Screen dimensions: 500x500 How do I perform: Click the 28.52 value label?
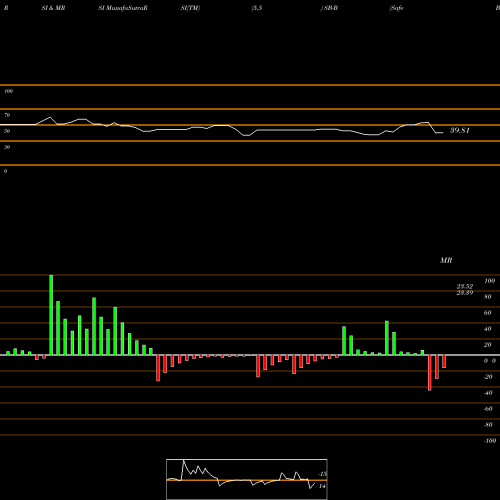click(x=465, y=287)
